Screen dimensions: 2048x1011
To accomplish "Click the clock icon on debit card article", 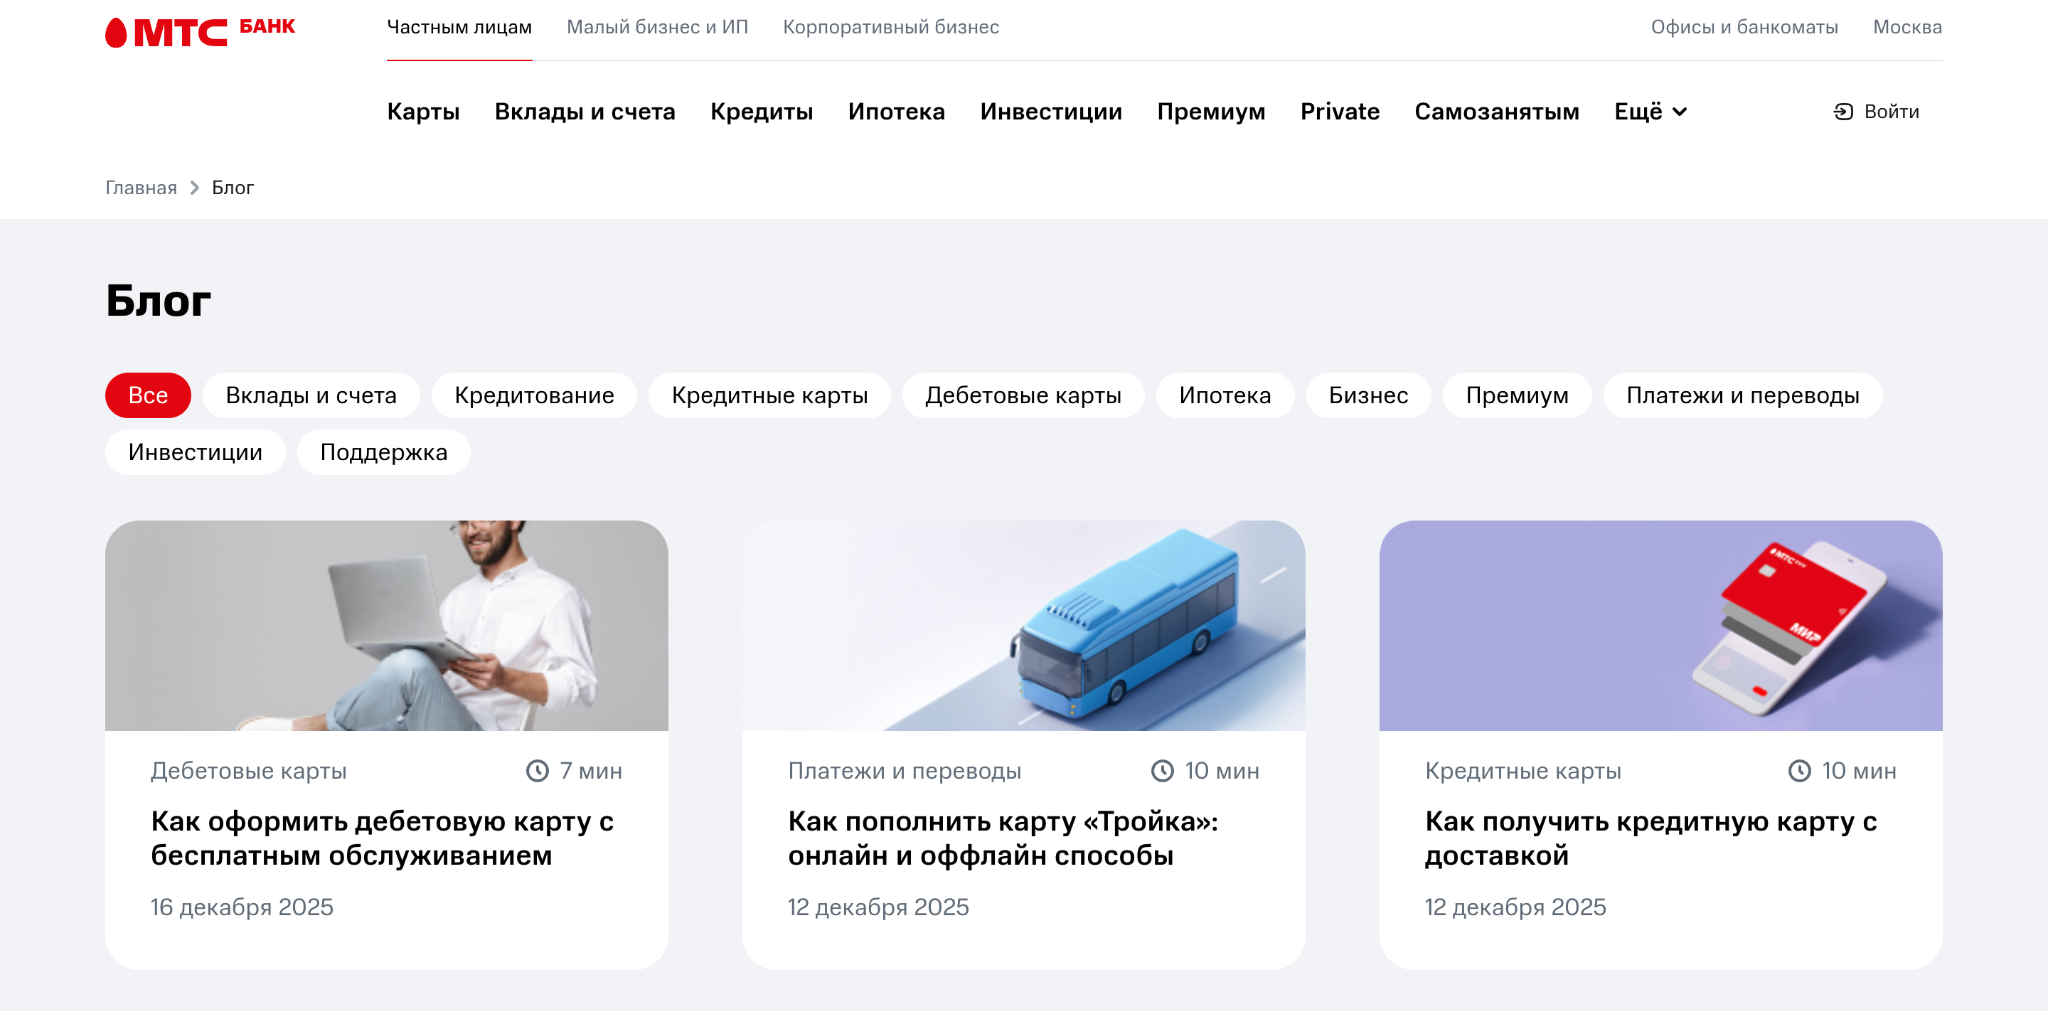I will (537, 771).
